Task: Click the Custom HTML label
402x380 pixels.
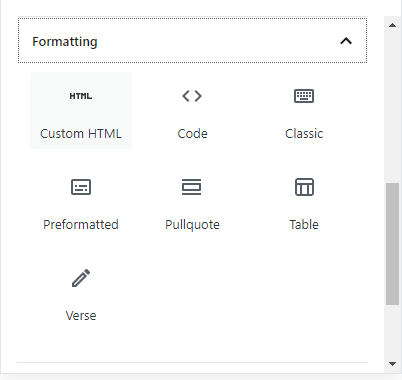Action: [81, 134]
